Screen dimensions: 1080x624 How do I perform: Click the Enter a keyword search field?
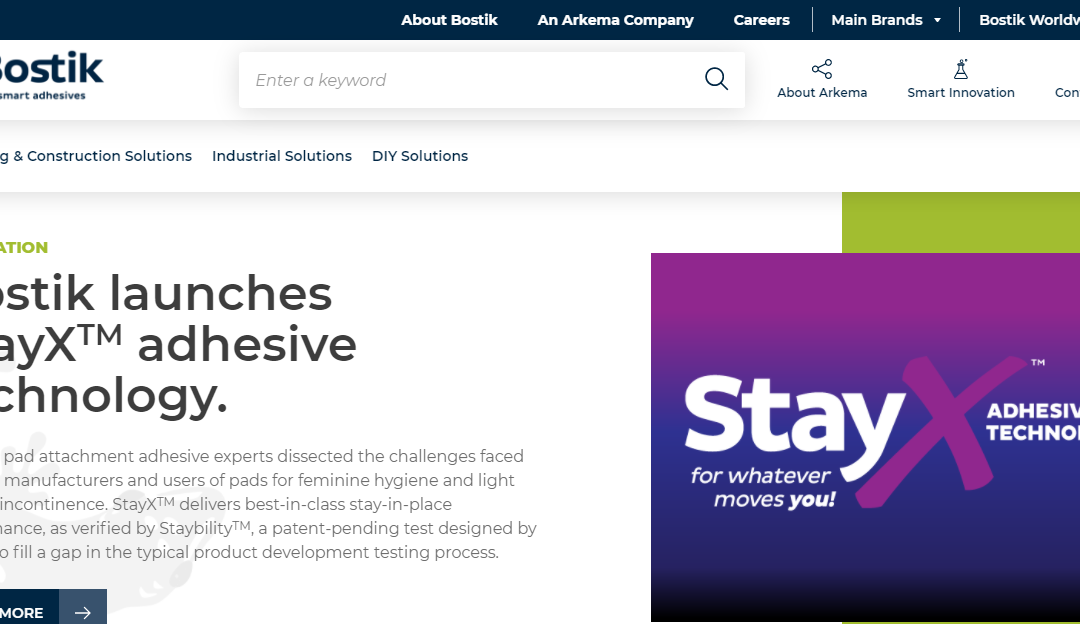coord(492,80)
